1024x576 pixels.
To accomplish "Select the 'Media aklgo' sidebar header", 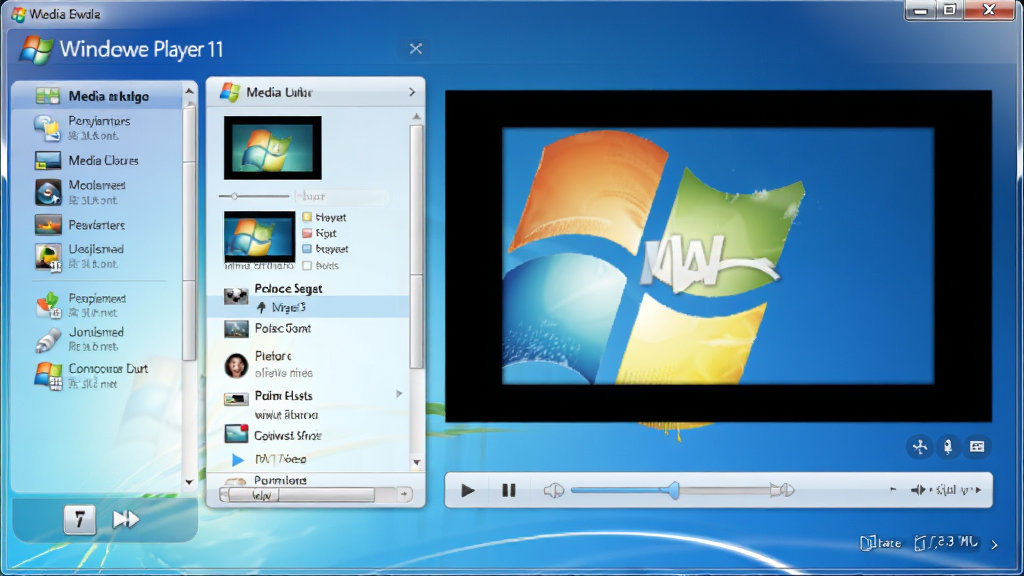I will (98, 96).
